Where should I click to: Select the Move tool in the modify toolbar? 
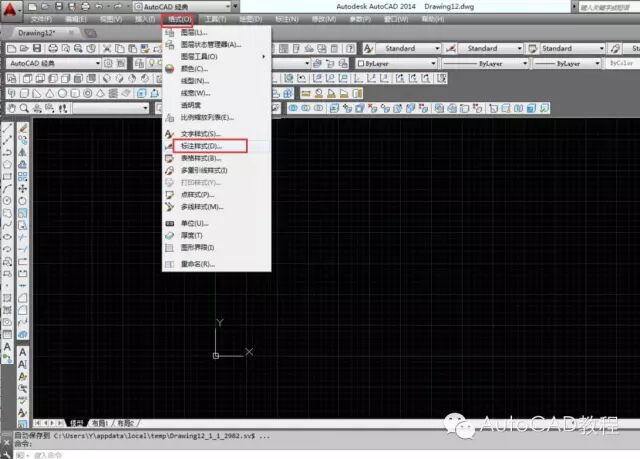click(x=23, y=188)
